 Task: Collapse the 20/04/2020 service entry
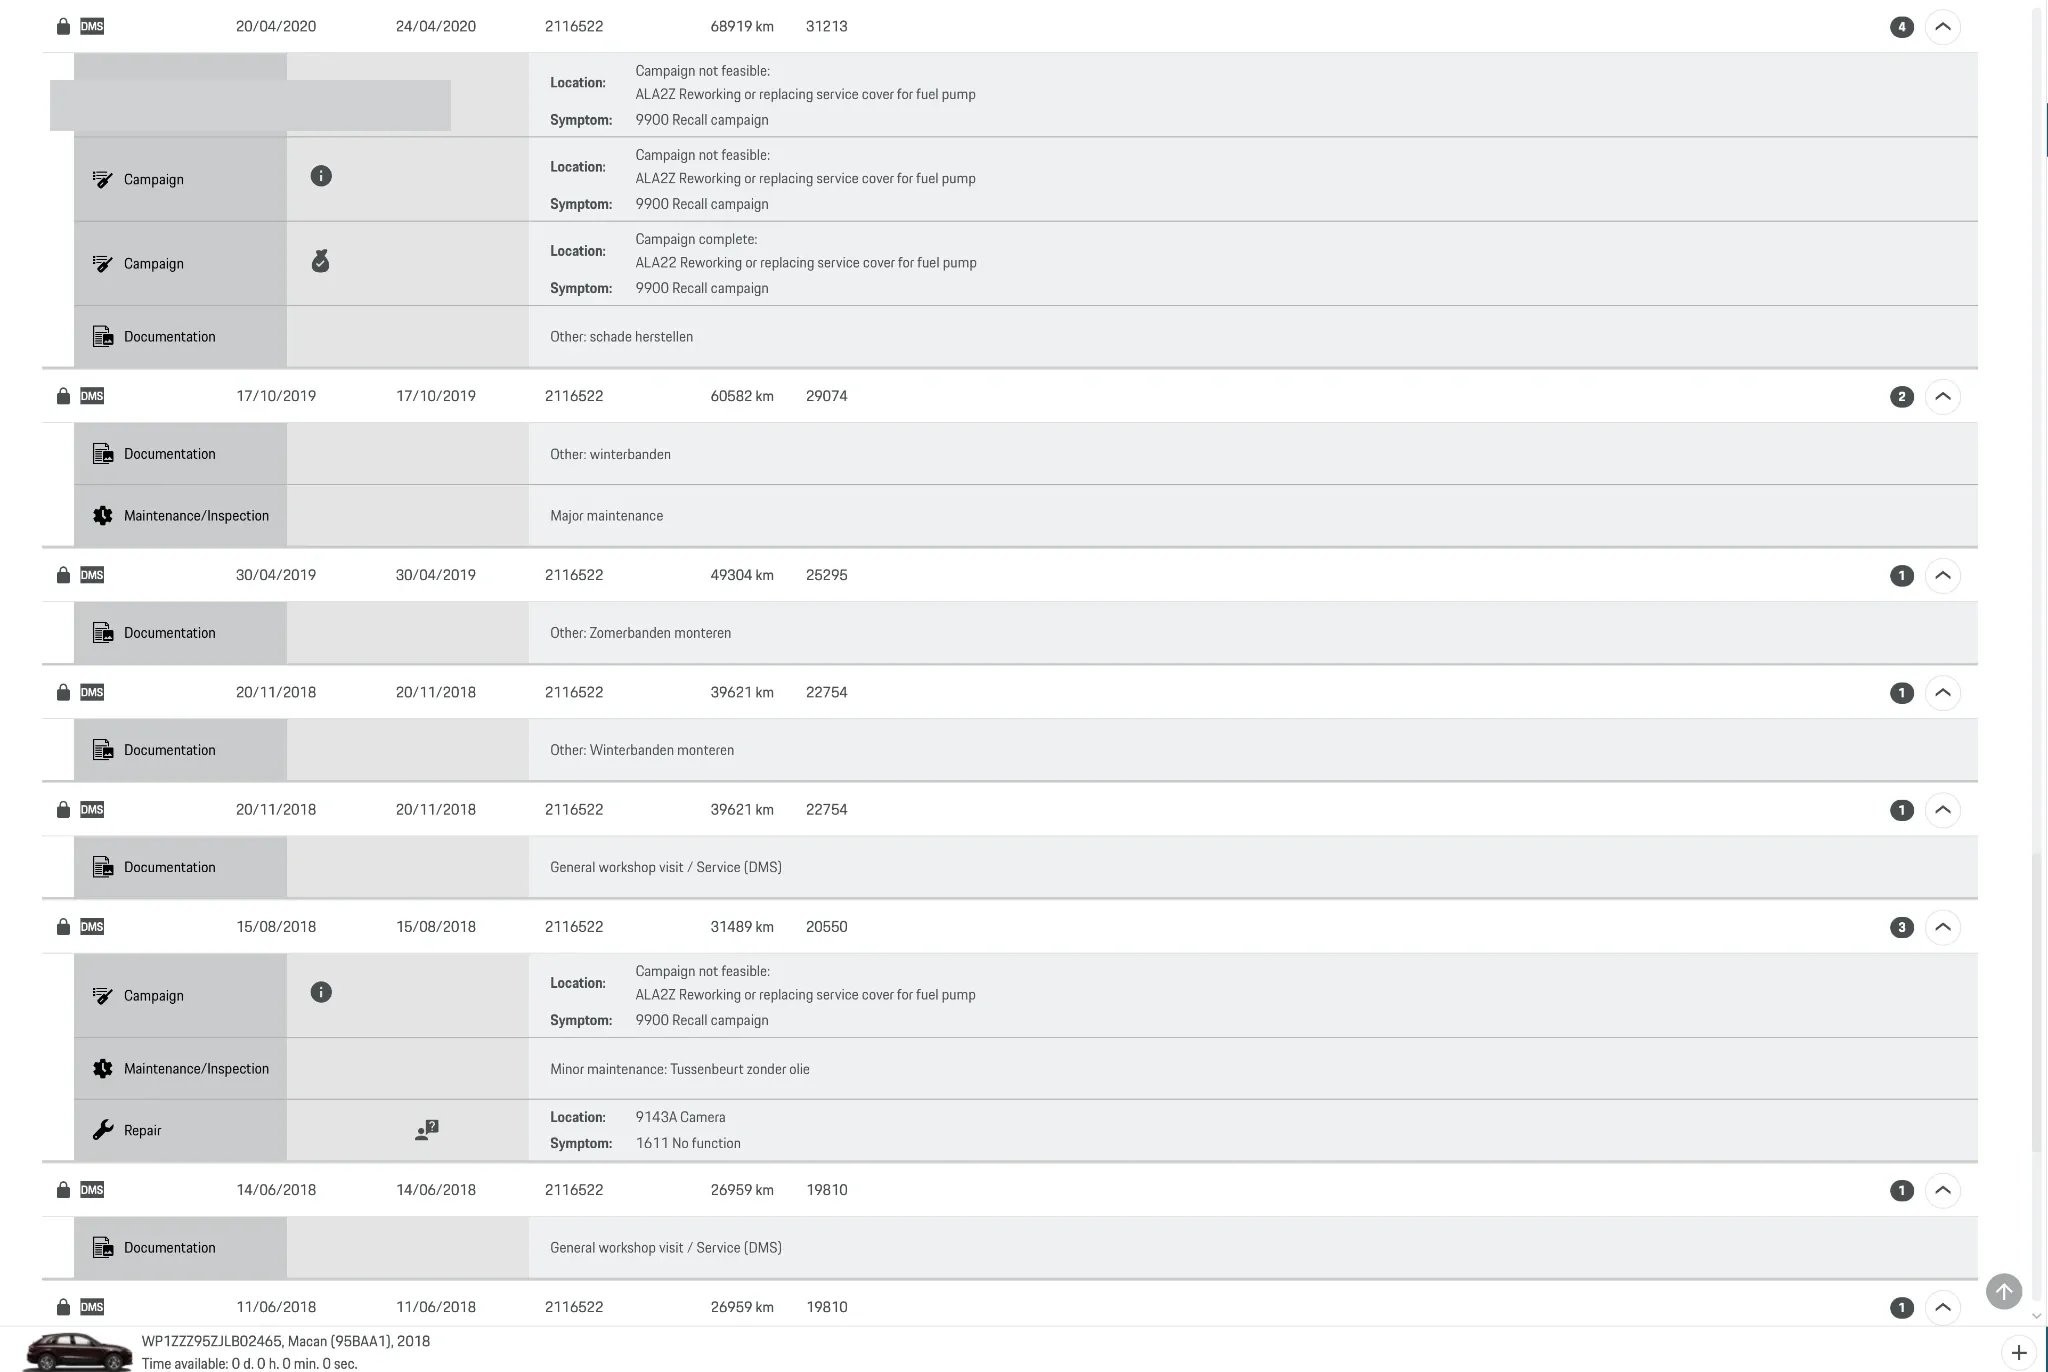pos(1942,27)
